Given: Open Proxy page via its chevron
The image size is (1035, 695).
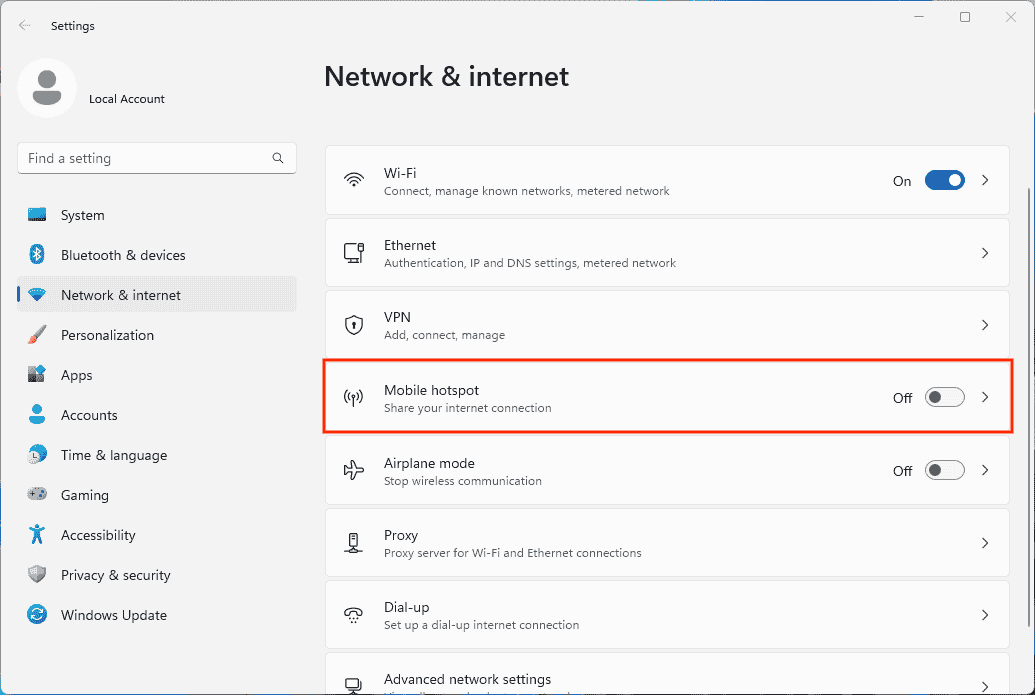Looking at the screenshot, I should point(985,543).
